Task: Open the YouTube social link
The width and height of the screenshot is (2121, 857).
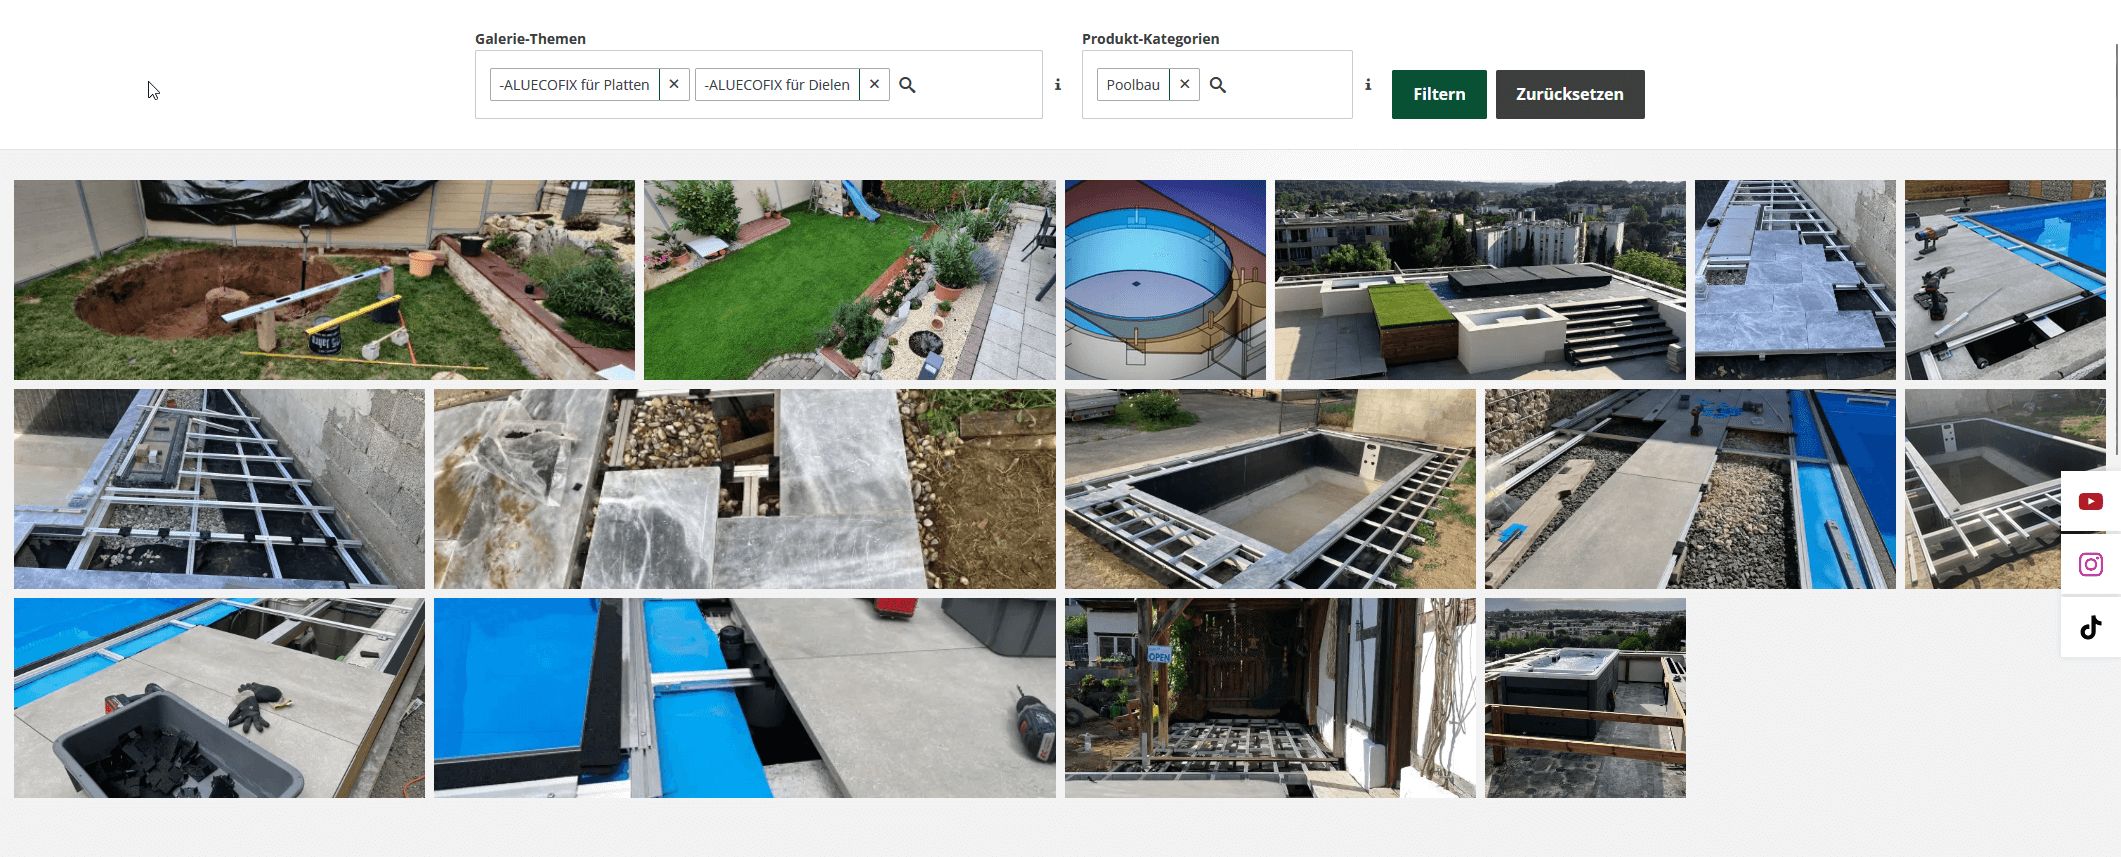Action: (2090, 501)
